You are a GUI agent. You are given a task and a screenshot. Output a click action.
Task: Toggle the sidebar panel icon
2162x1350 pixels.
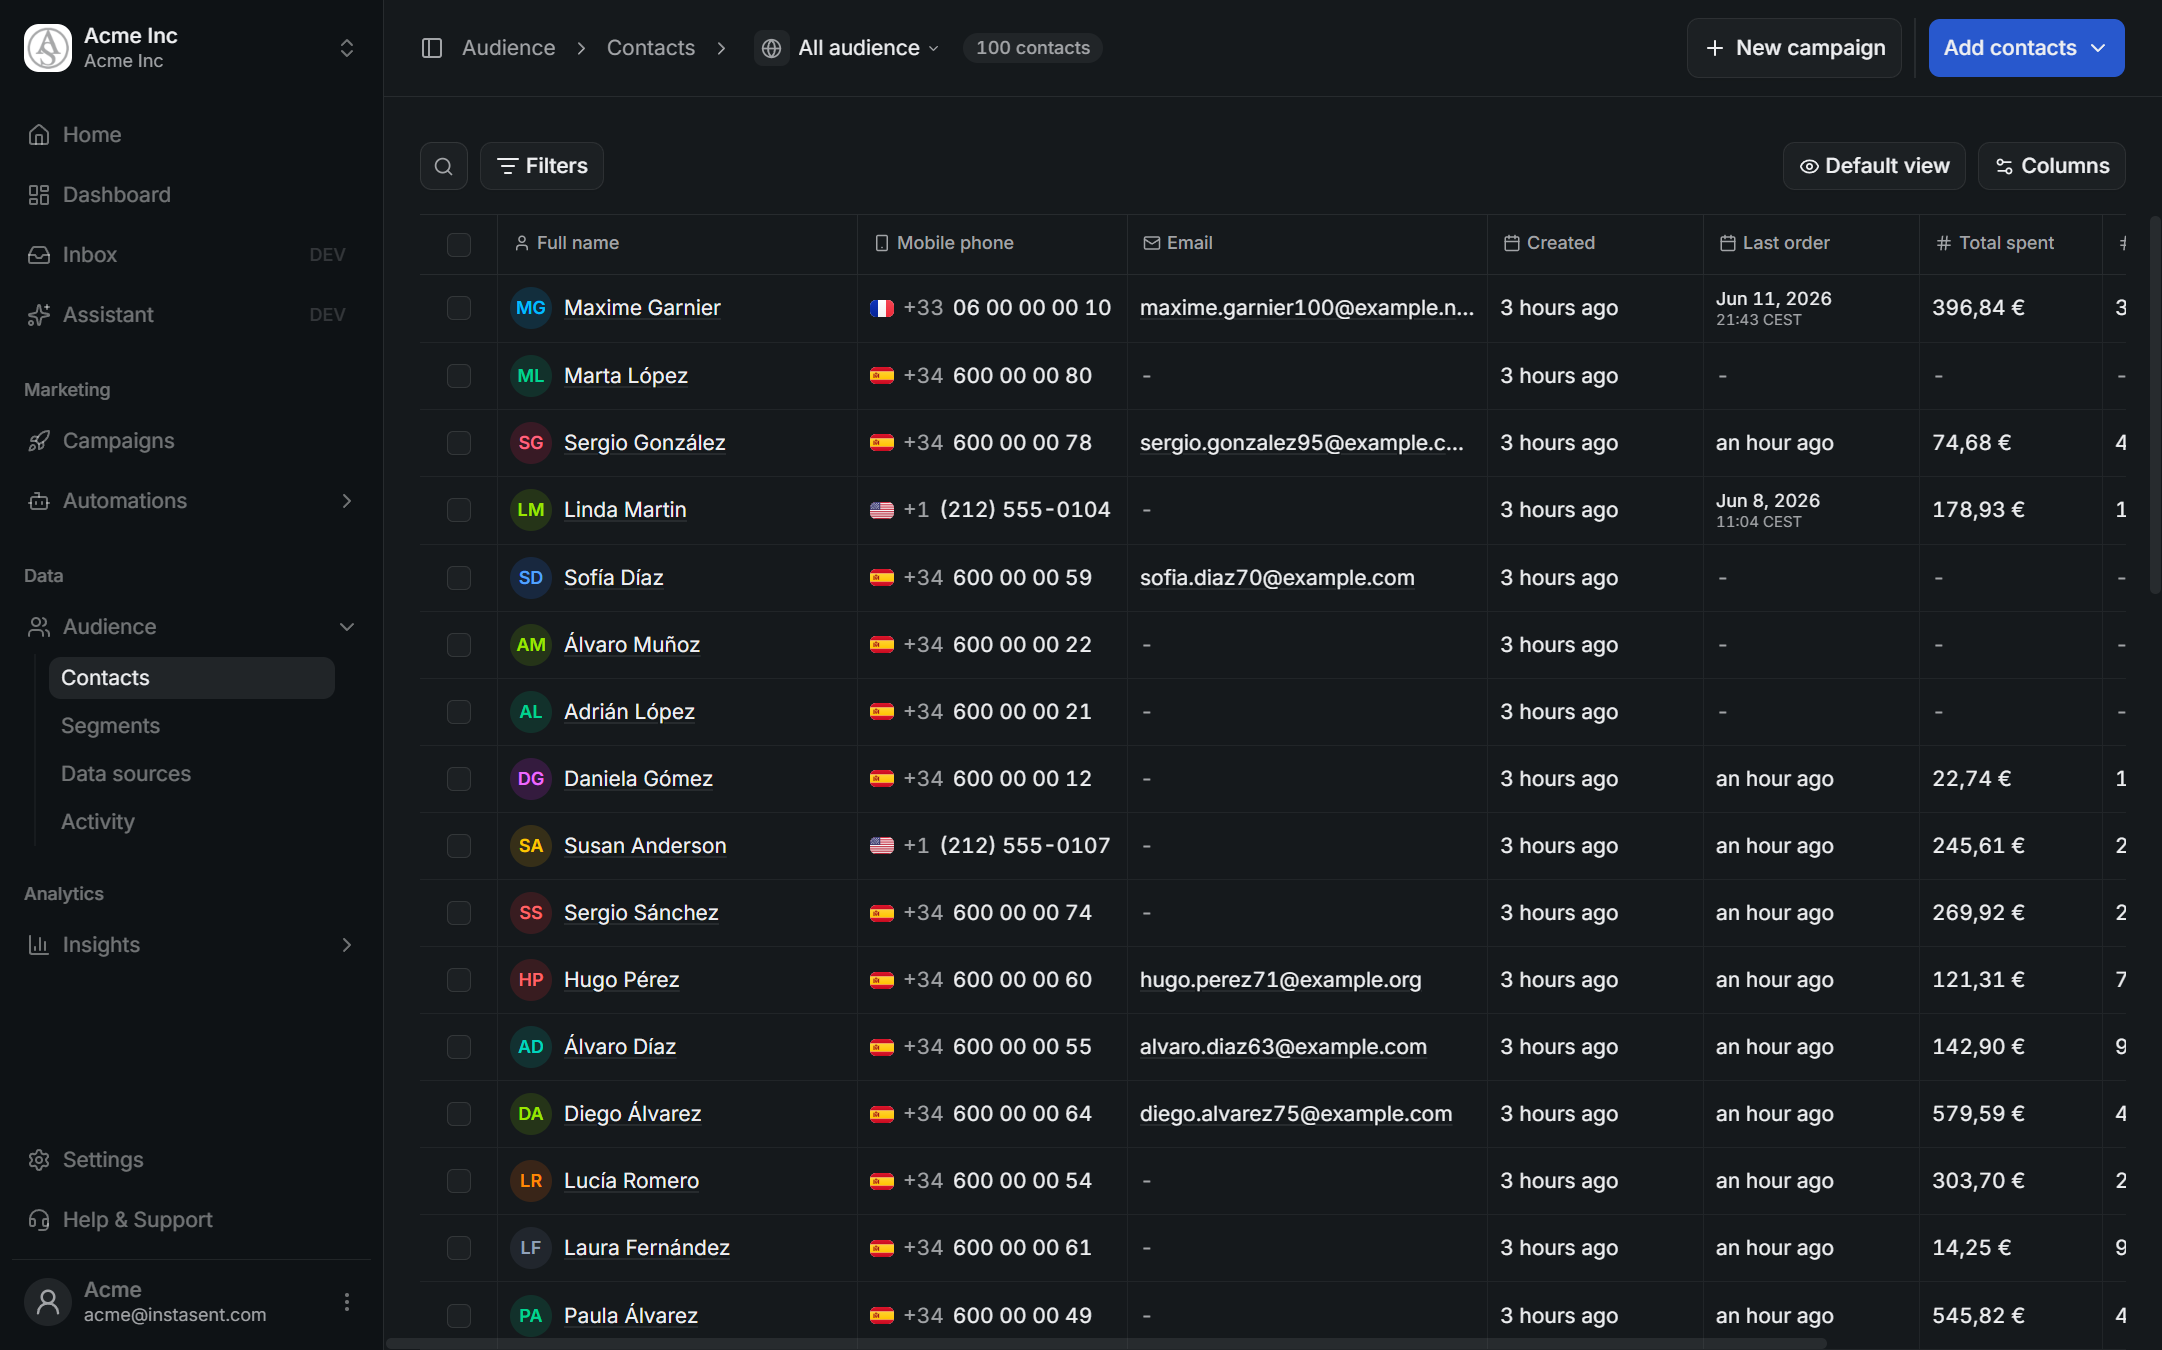[x=432, y=48]
